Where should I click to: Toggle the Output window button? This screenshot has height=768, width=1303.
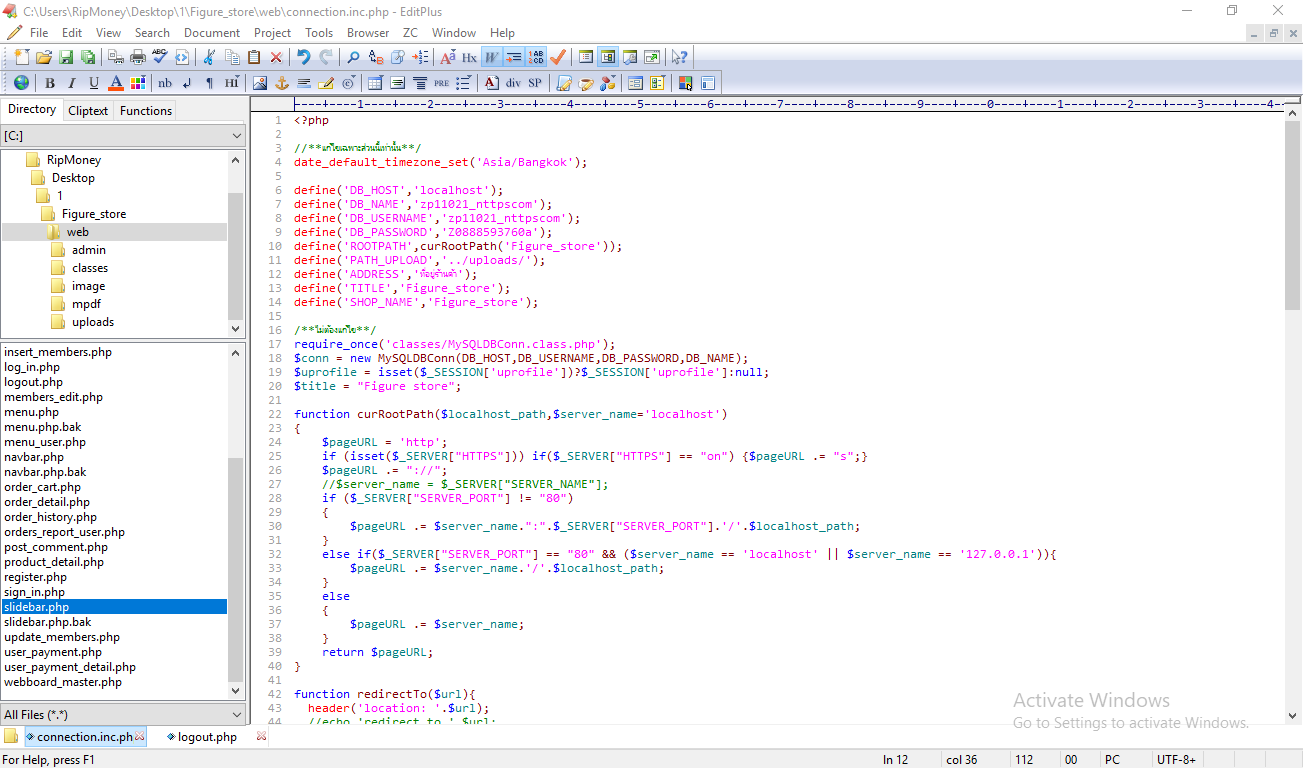tap(630, 57)
